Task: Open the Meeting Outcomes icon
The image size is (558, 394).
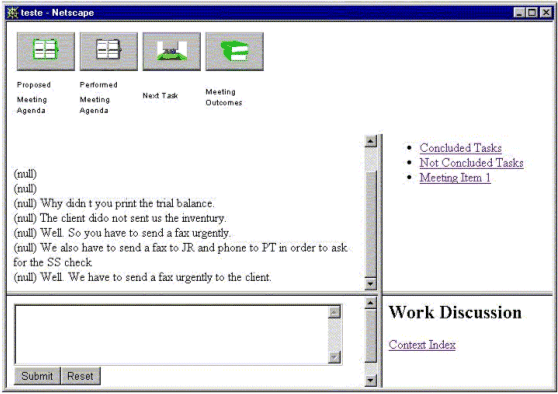Action: pos(235,51)
